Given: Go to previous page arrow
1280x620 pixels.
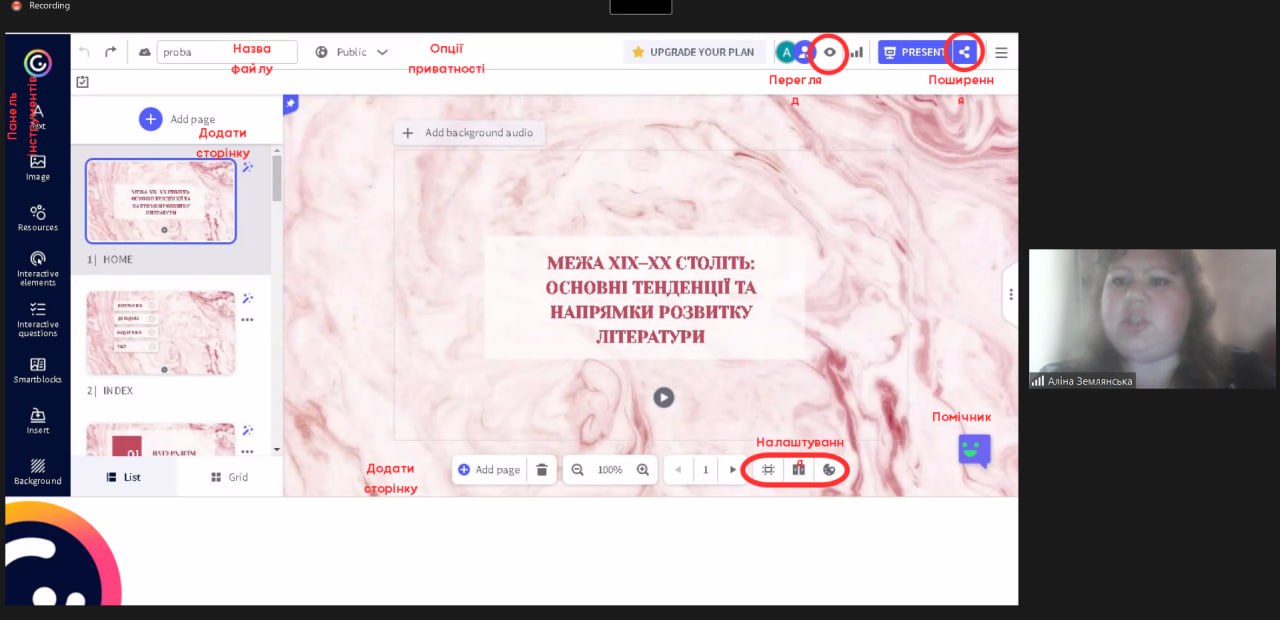Looking at the screenshot, I should click(x=678, y=469).
